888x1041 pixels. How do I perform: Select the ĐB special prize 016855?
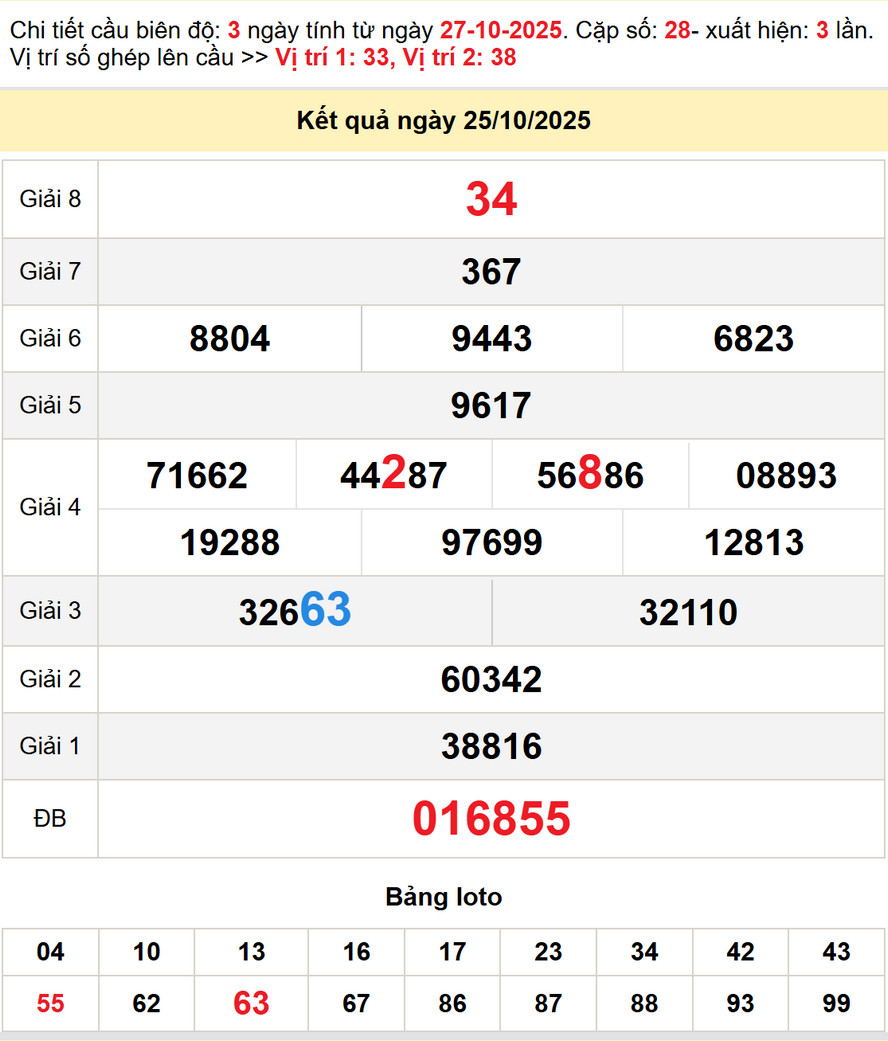click(x=491, y=819)
